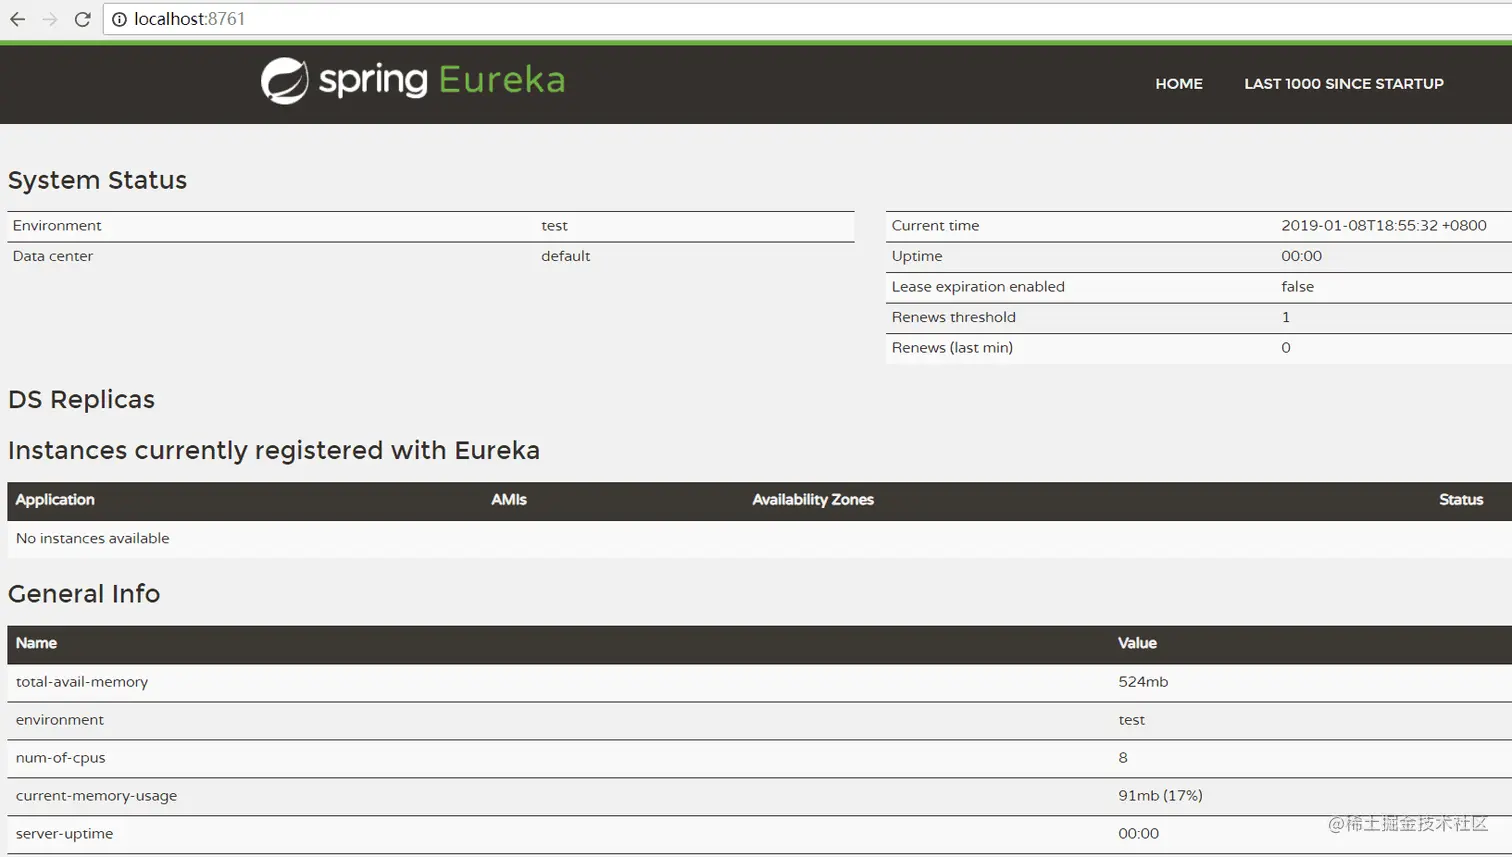The image size is (1512, 857).
Task: Click the Current time label
Action: 935,226
